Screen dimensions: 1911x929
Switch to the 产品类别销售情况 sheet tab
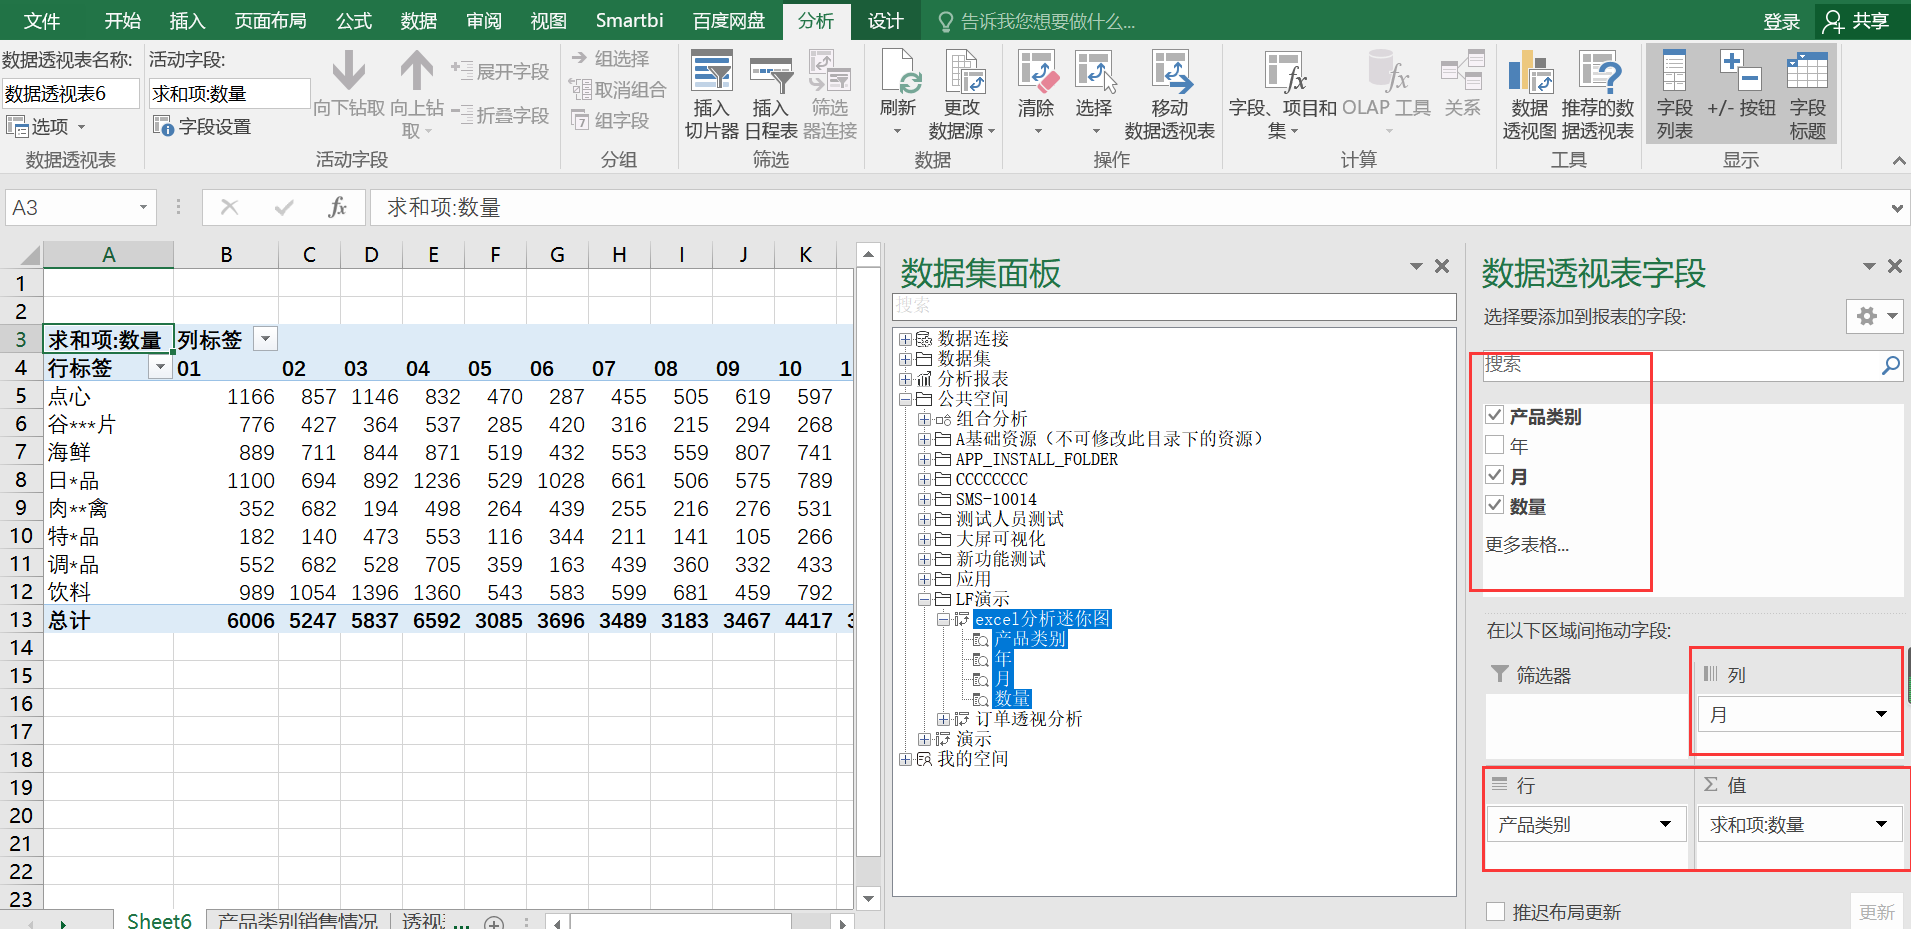click(x=298, y=920)
